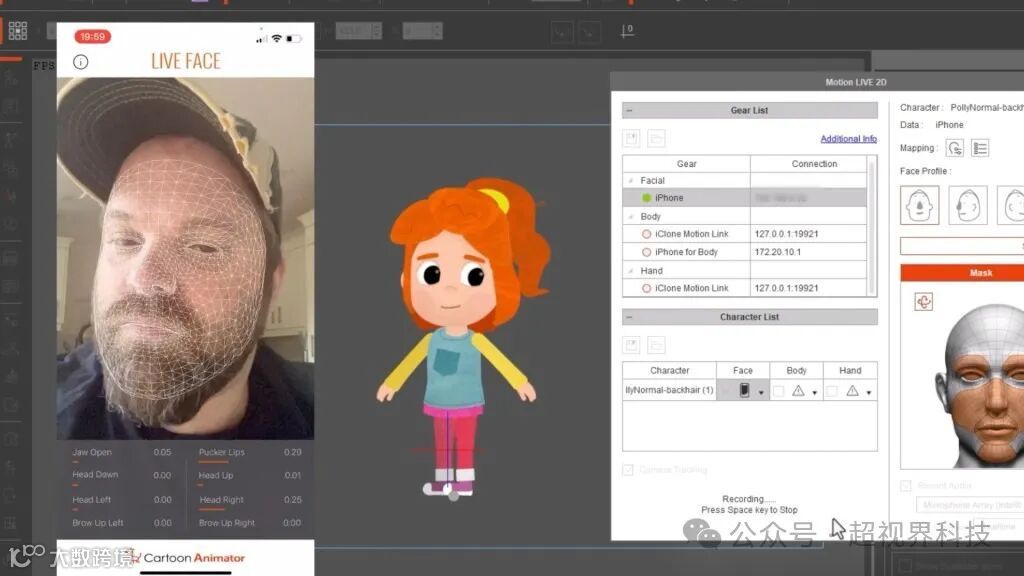Click the orange icon under Mask tab
1024x576 pixels.
(x=923, y=302)
